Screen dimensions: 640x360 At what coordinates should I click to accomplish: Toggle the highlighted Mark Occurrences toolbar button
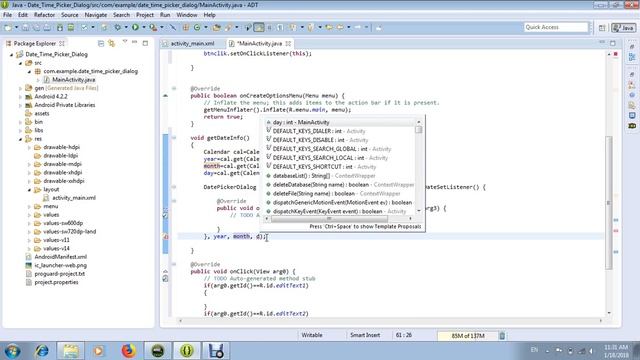coord(258,27)
